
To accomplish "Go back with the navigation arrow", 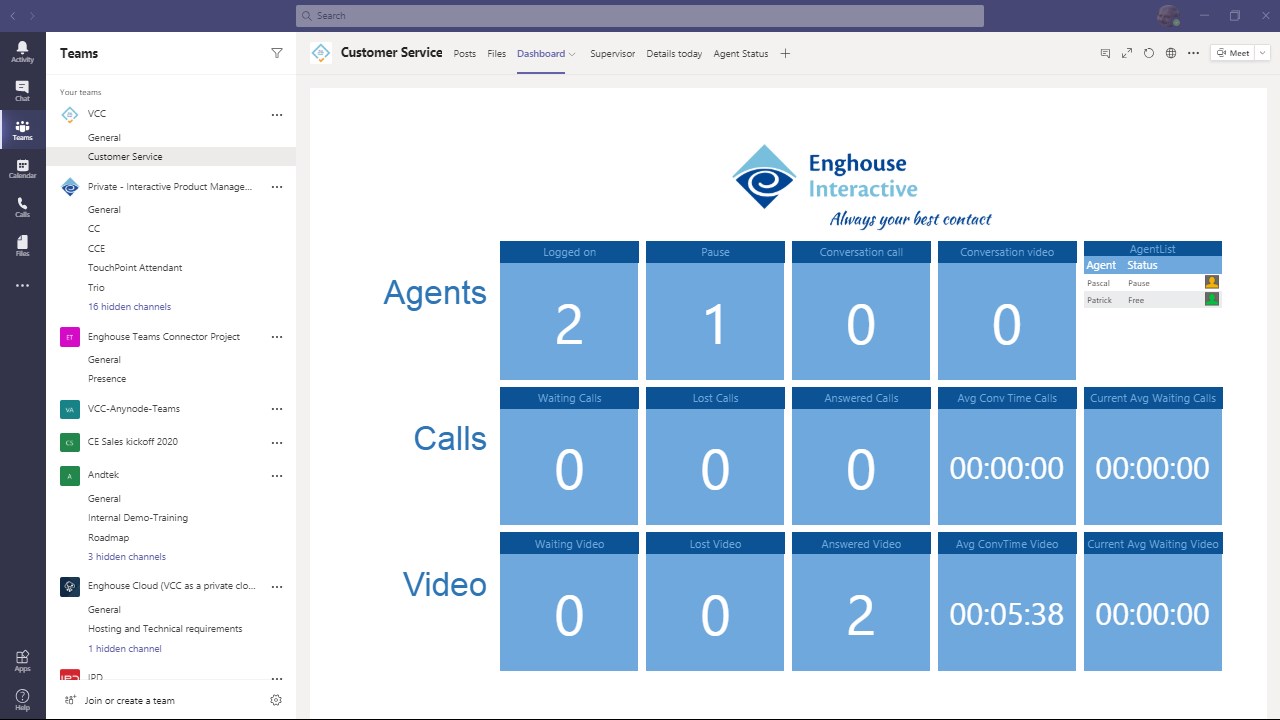I will tap(13, 16).
